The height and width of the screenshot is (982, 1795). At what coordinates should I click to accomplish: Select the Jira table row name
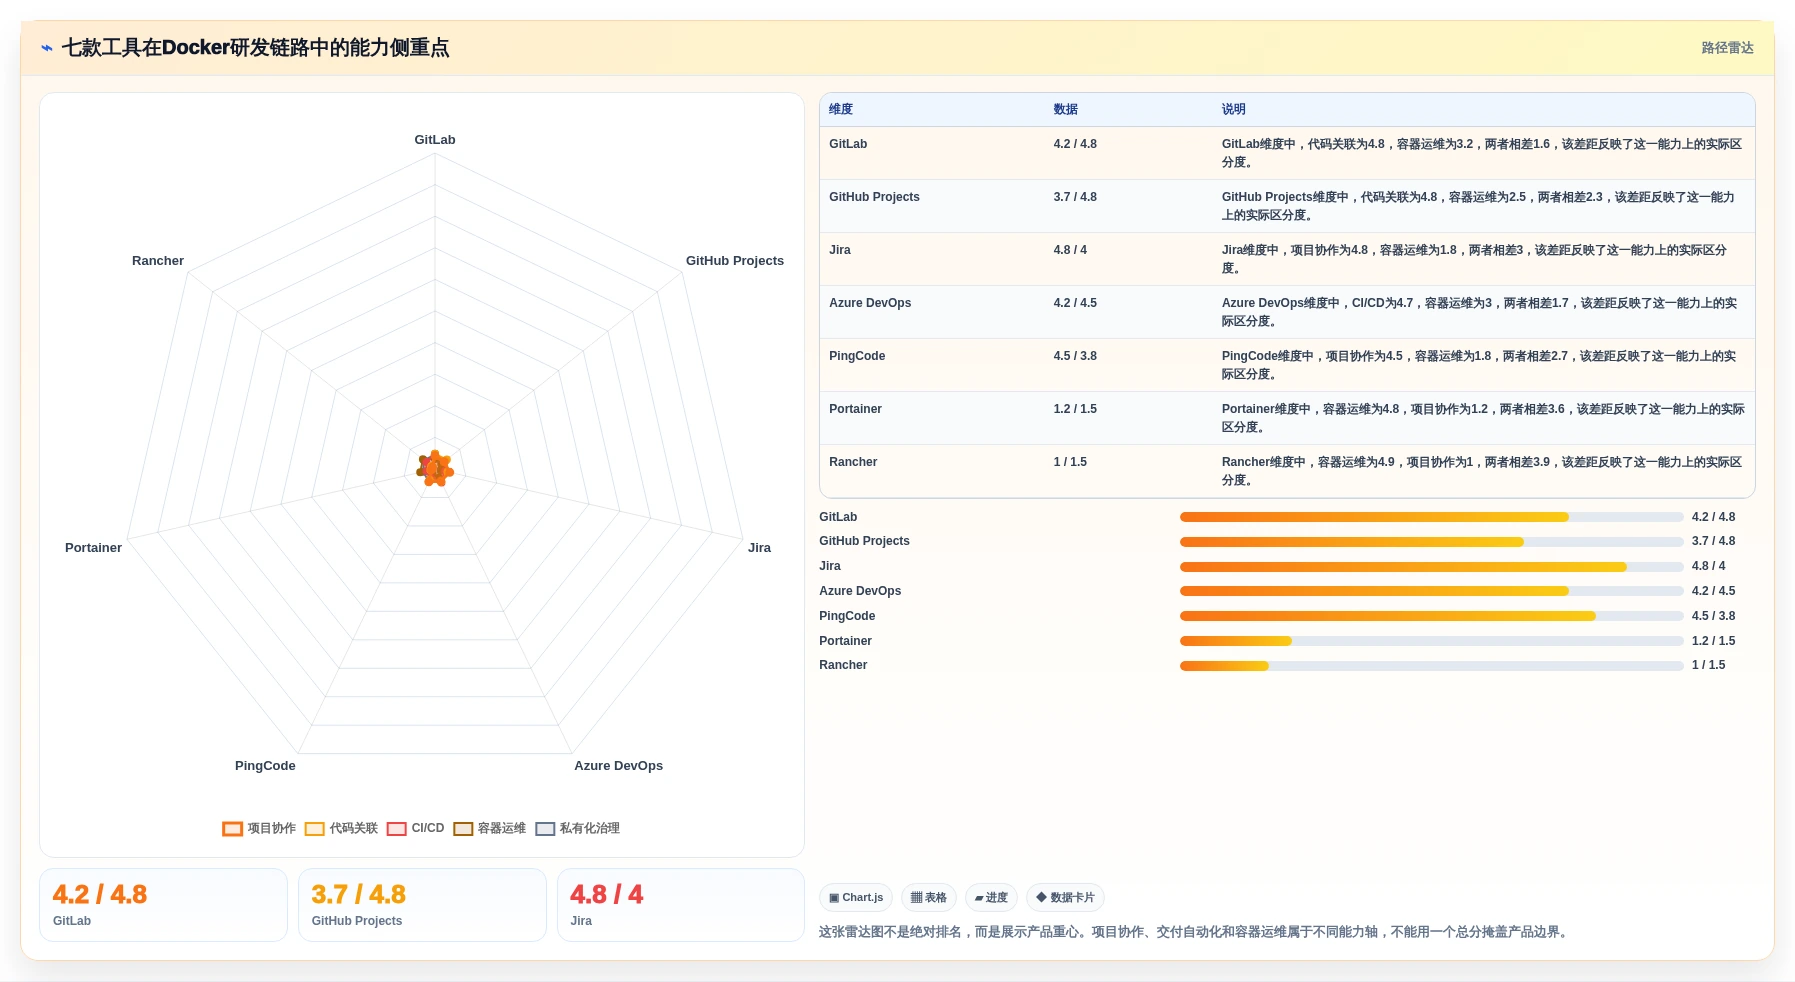pyautogui.click(x=840, y=250)
